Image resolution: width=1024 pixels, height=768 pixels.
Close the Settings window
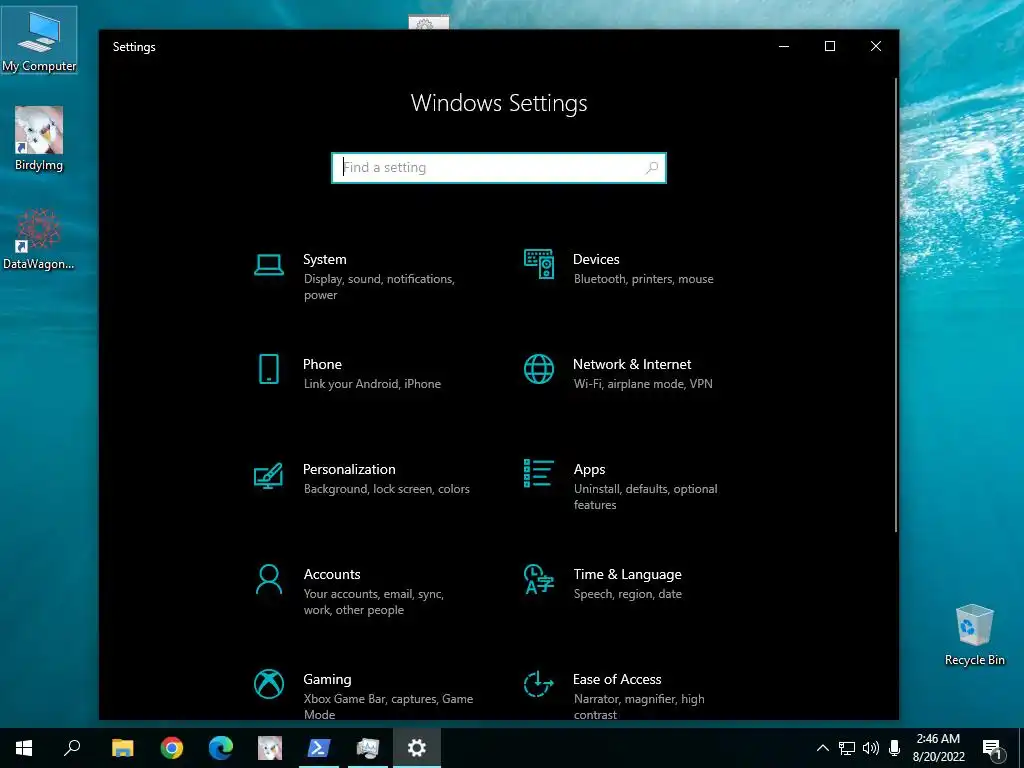pos(876,46)
